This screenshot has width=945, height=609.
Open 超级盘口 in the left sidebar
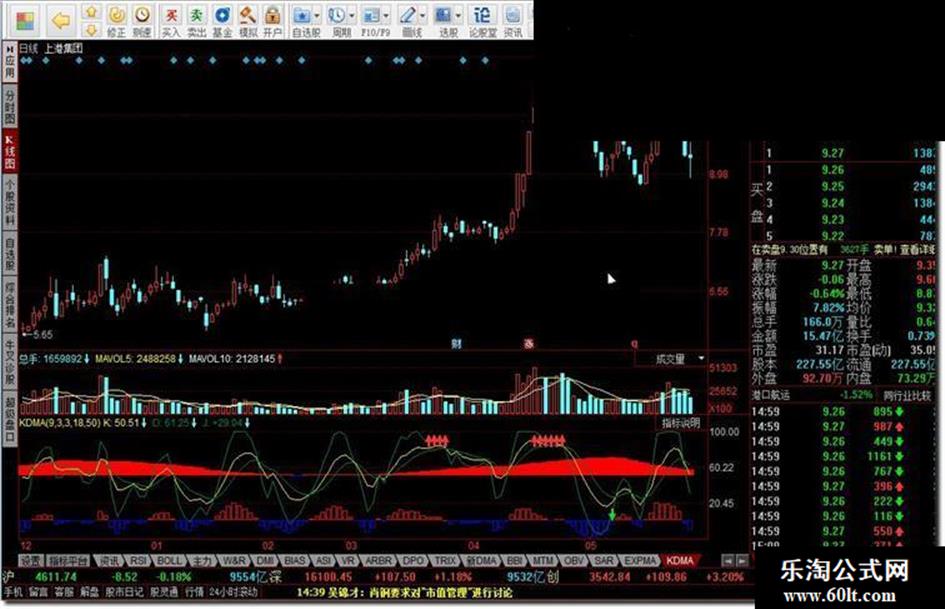(x=10, y=418)
